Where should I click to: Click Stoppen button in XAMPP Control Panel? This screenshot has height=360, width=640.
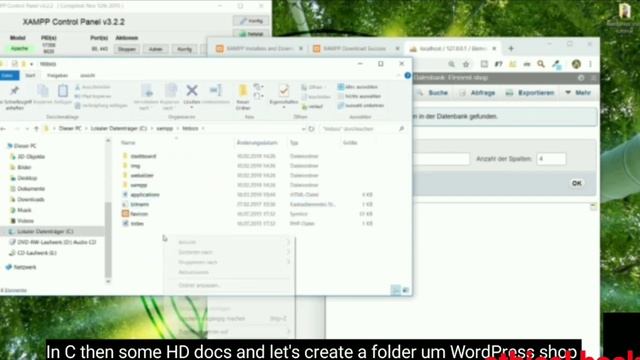pos(127,49)
